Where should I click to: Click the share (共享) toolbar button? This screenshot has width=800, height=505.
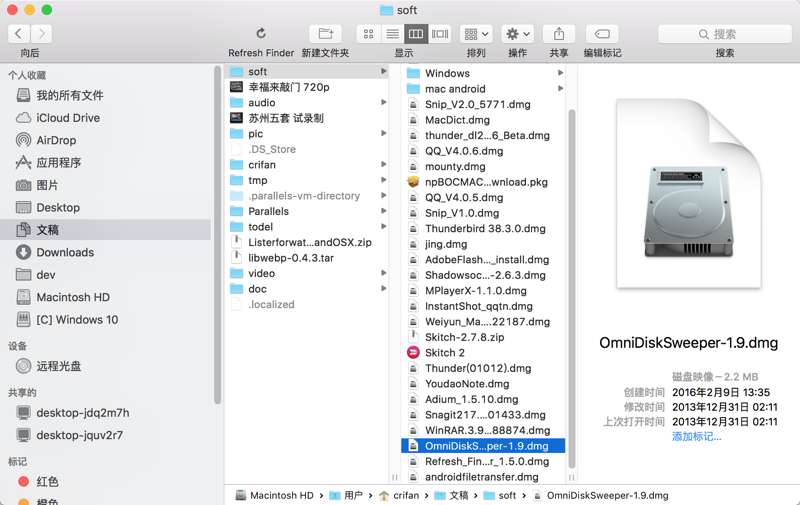point(559,34)
